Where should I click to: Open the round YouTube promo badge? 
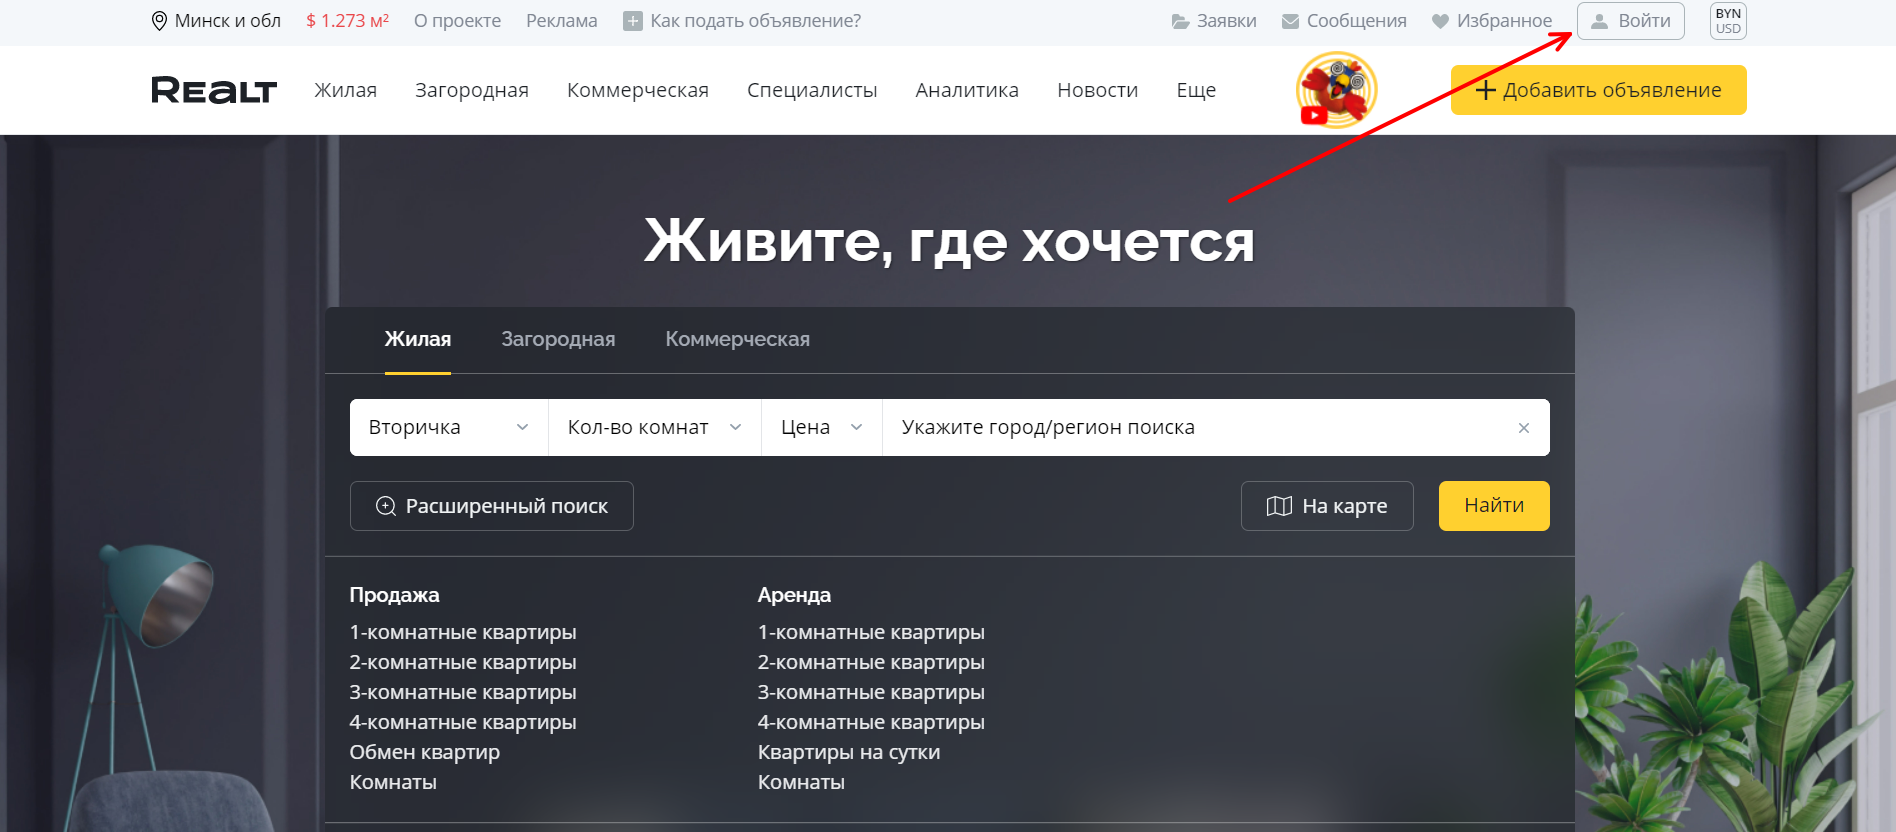(1337, 90)
